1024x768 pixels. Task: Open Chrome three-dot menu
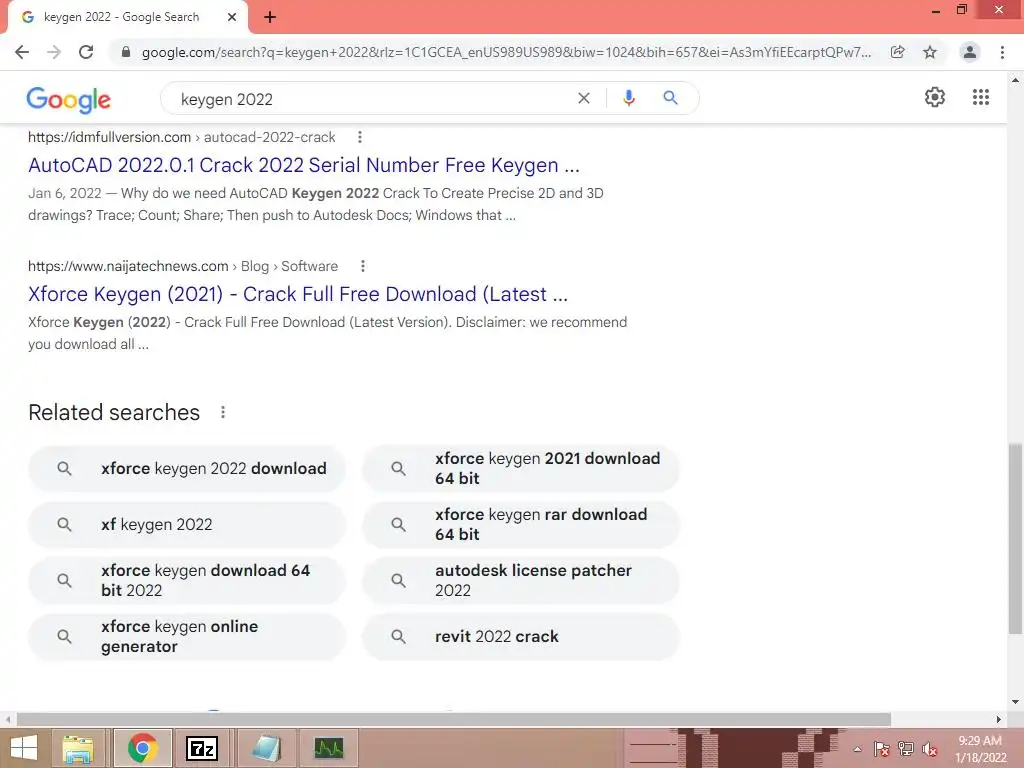(1002, 52)
